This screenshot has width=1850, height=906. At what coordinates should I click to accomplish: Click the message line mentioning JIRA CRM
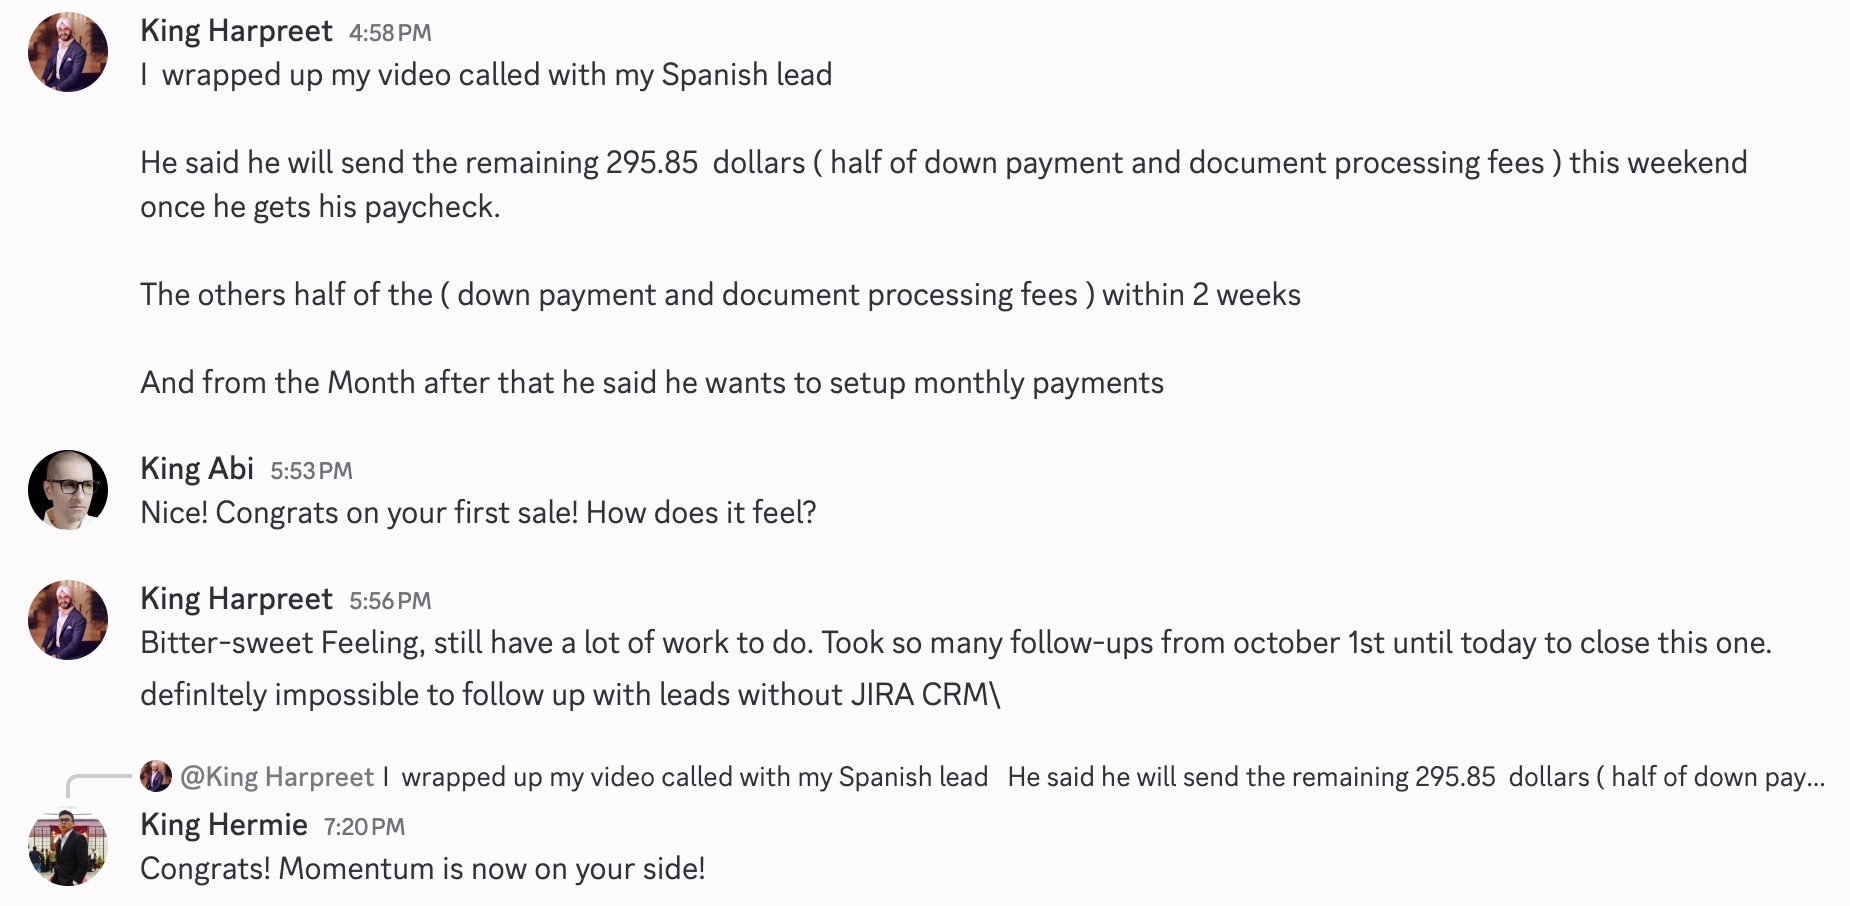click(x=570, y=695)
